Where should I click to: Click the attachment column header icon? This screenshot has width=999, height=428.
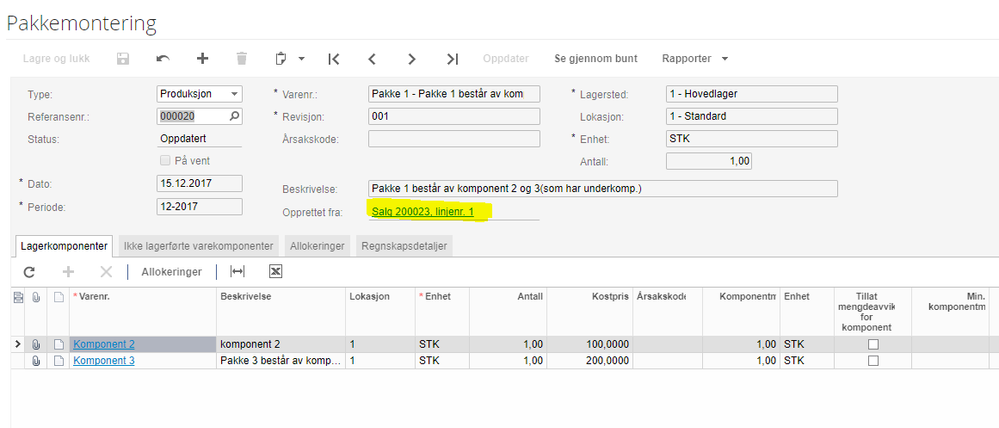click(x=36, y=297)
